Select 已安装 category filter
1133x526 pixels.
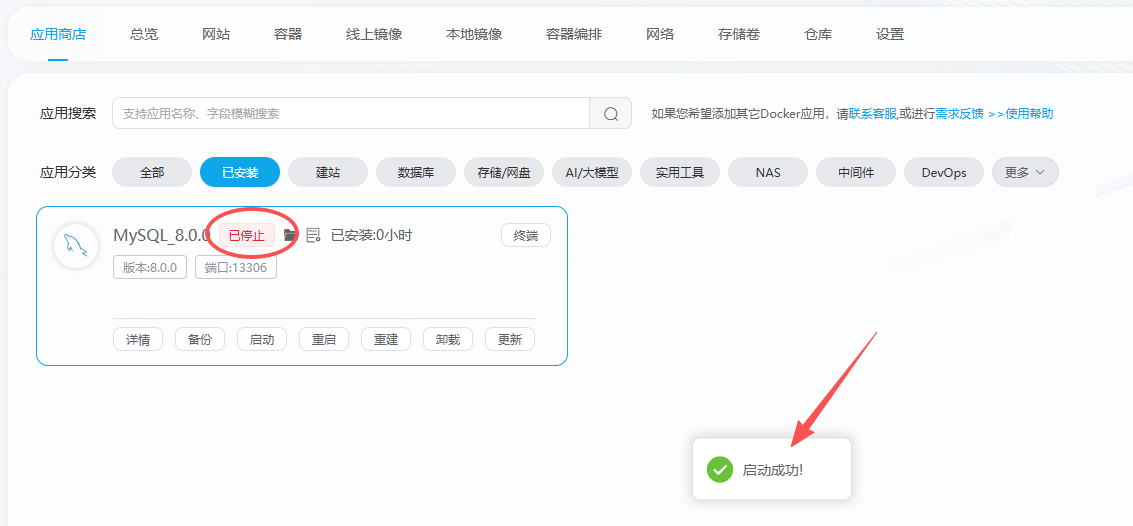(240, 172)
